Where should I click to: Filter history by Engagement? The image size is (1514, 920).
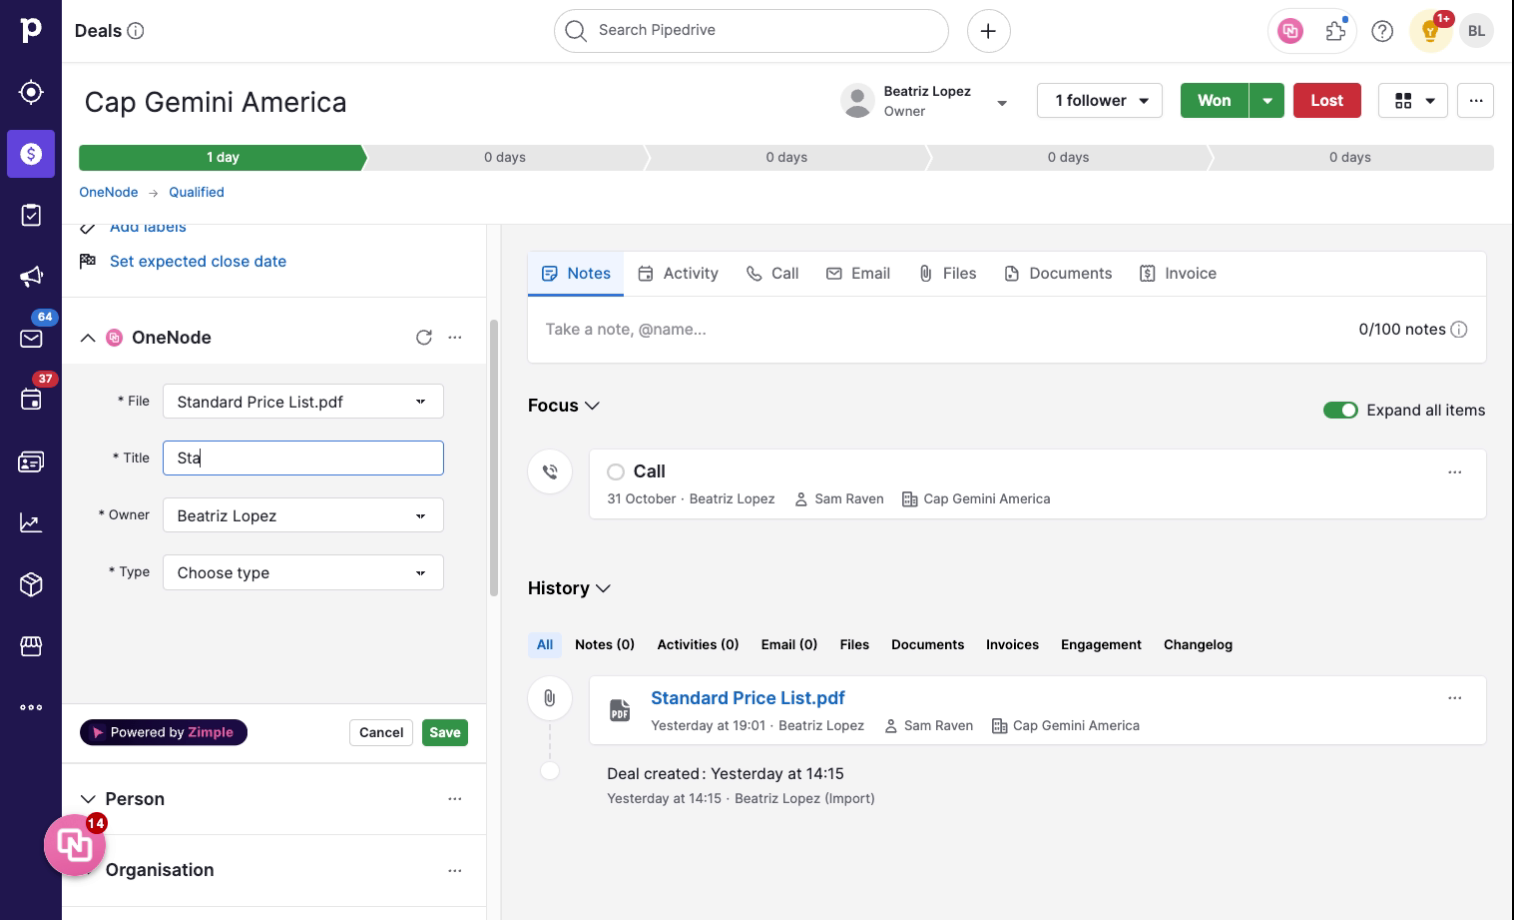click(1101, 645)
